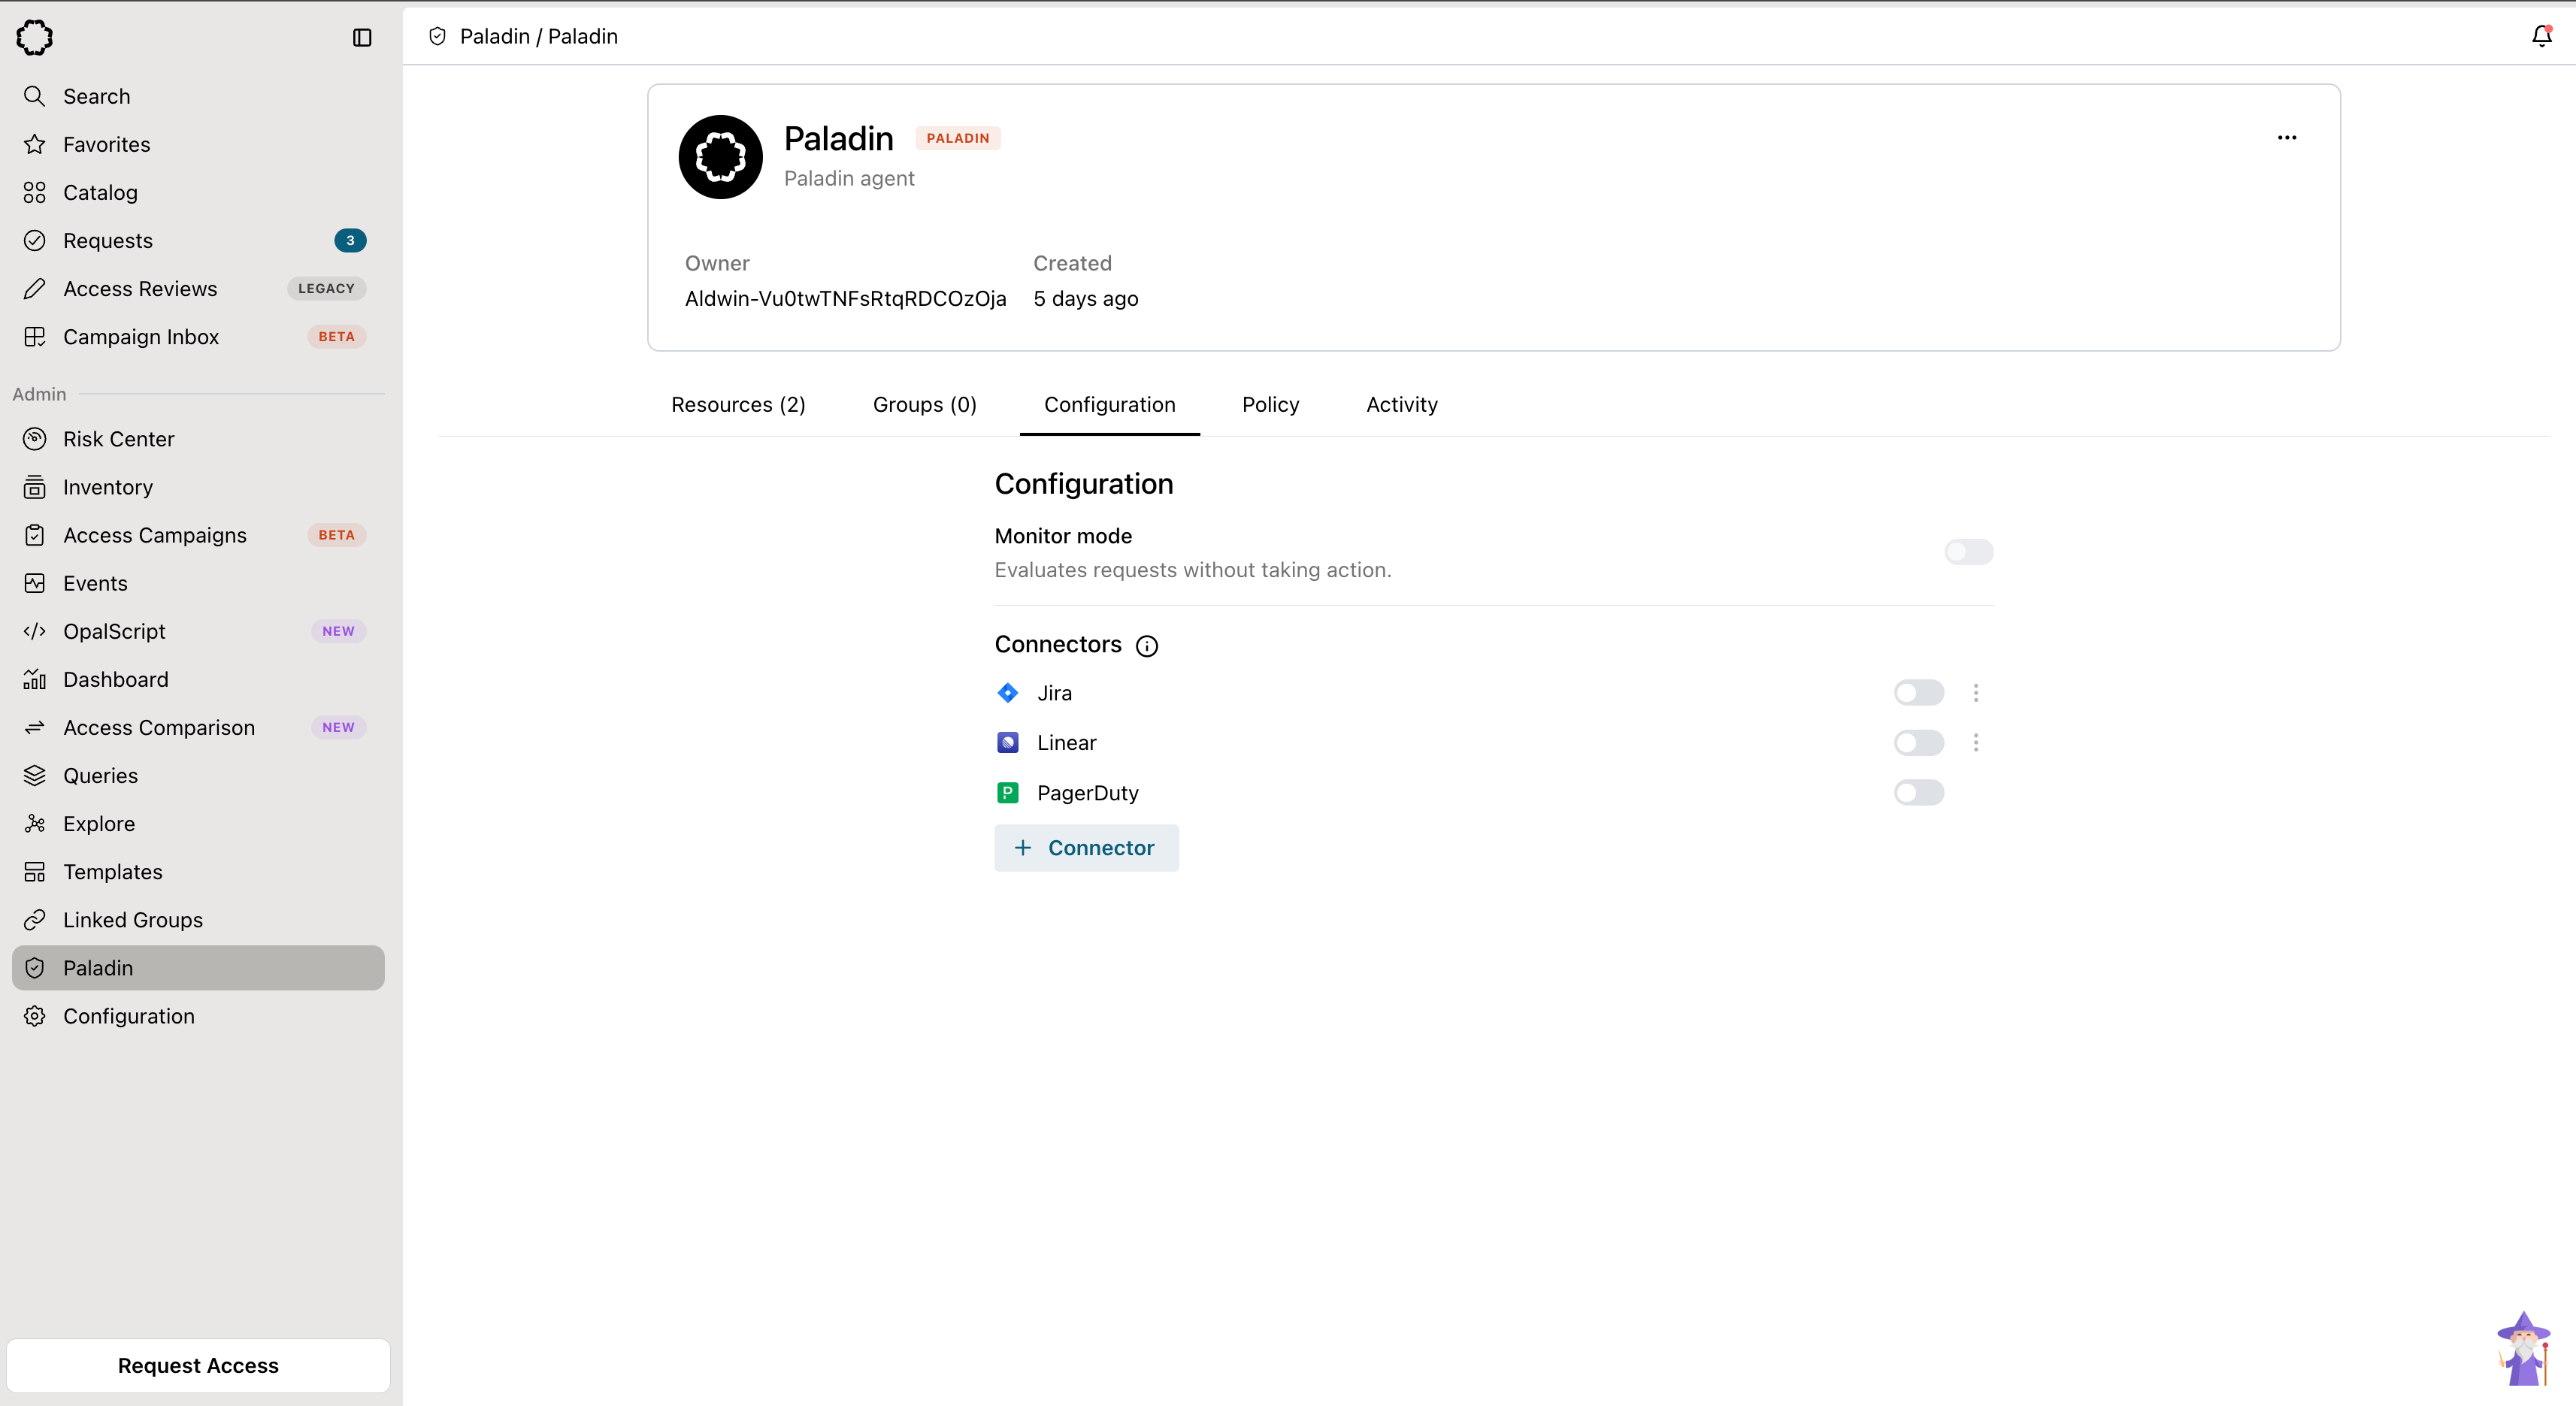Screen dimensions: 2576x1406
Task: Click the "Monitor mode" label
Action: coord(1063,536)
